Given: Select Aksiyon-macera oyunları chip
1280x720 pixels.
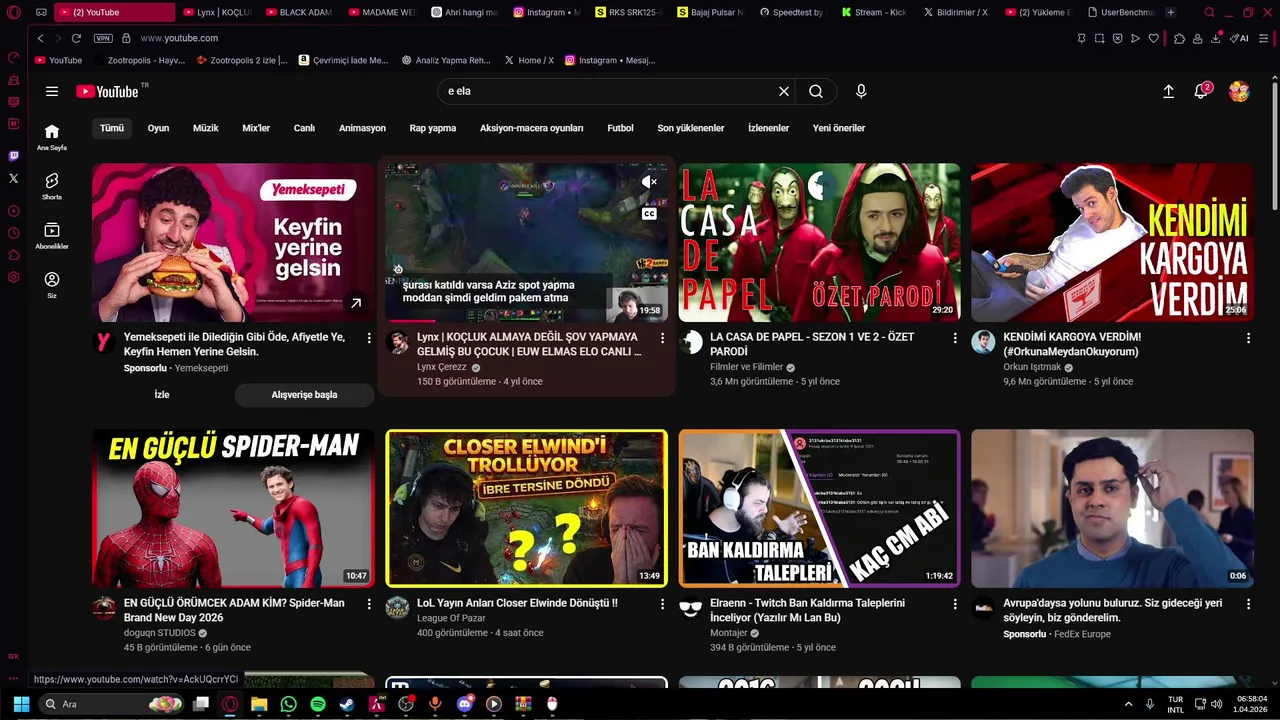Looking at the screenshot, I should (x=531, y=128).
